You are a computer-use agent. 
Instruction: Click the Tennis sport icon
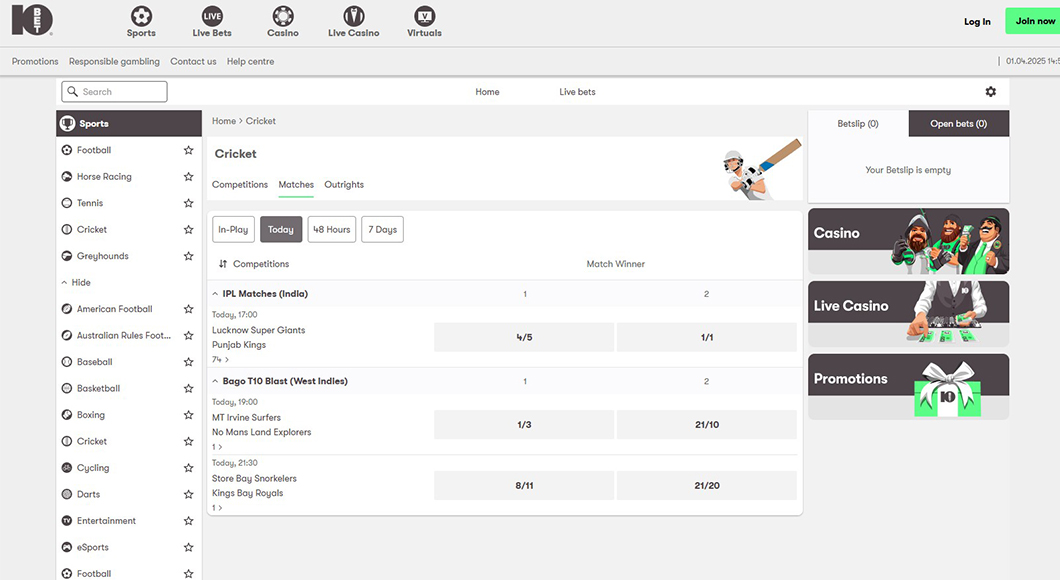coord(67,203)
